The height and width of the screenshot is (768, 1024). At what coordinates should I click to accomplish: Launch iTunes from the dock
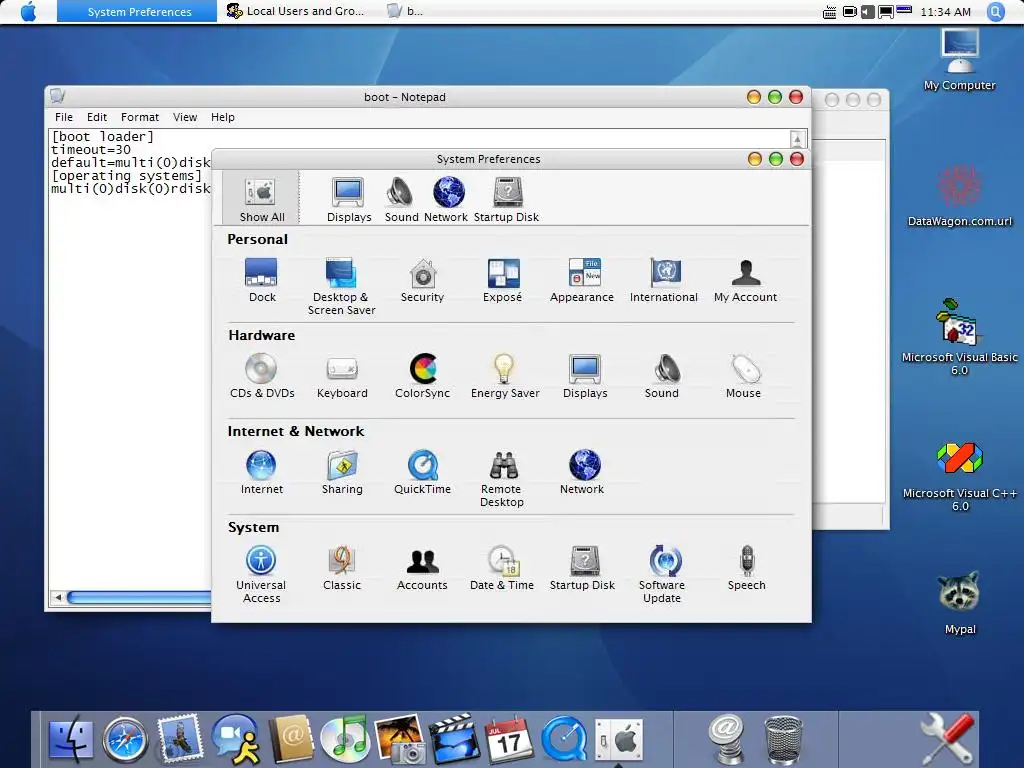point(345,739)
